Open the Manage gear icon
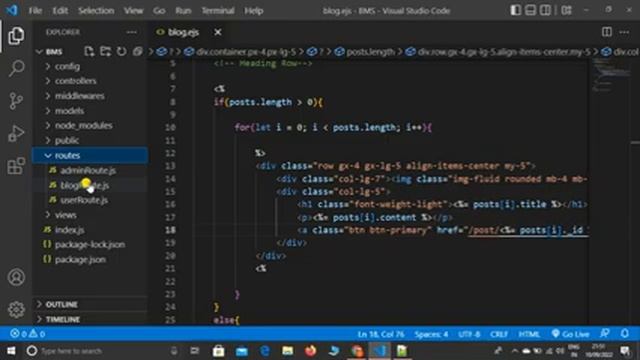Viewport: 640px width, 360px height. click(16, 309)
